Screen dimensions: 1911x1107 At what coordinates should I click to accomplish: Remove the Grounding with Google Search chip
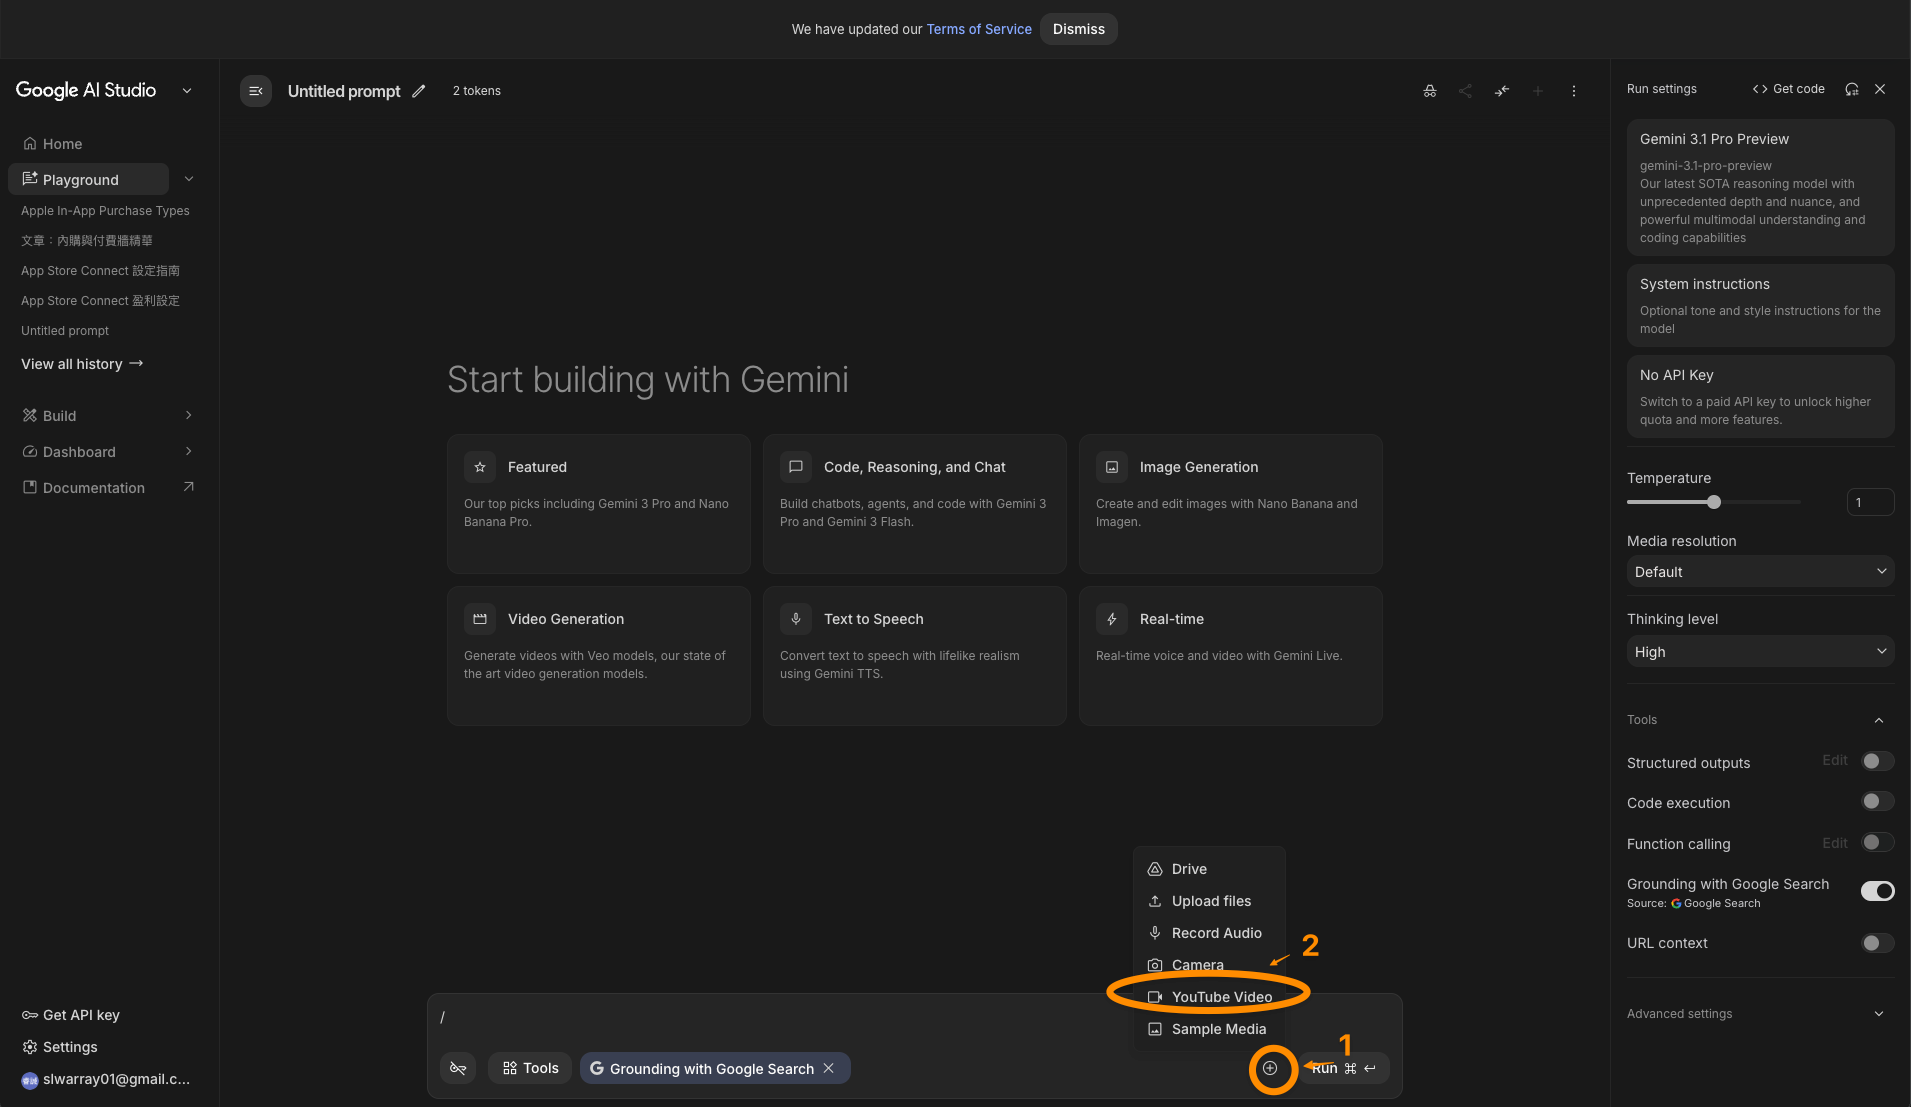tap(829, 1068)
